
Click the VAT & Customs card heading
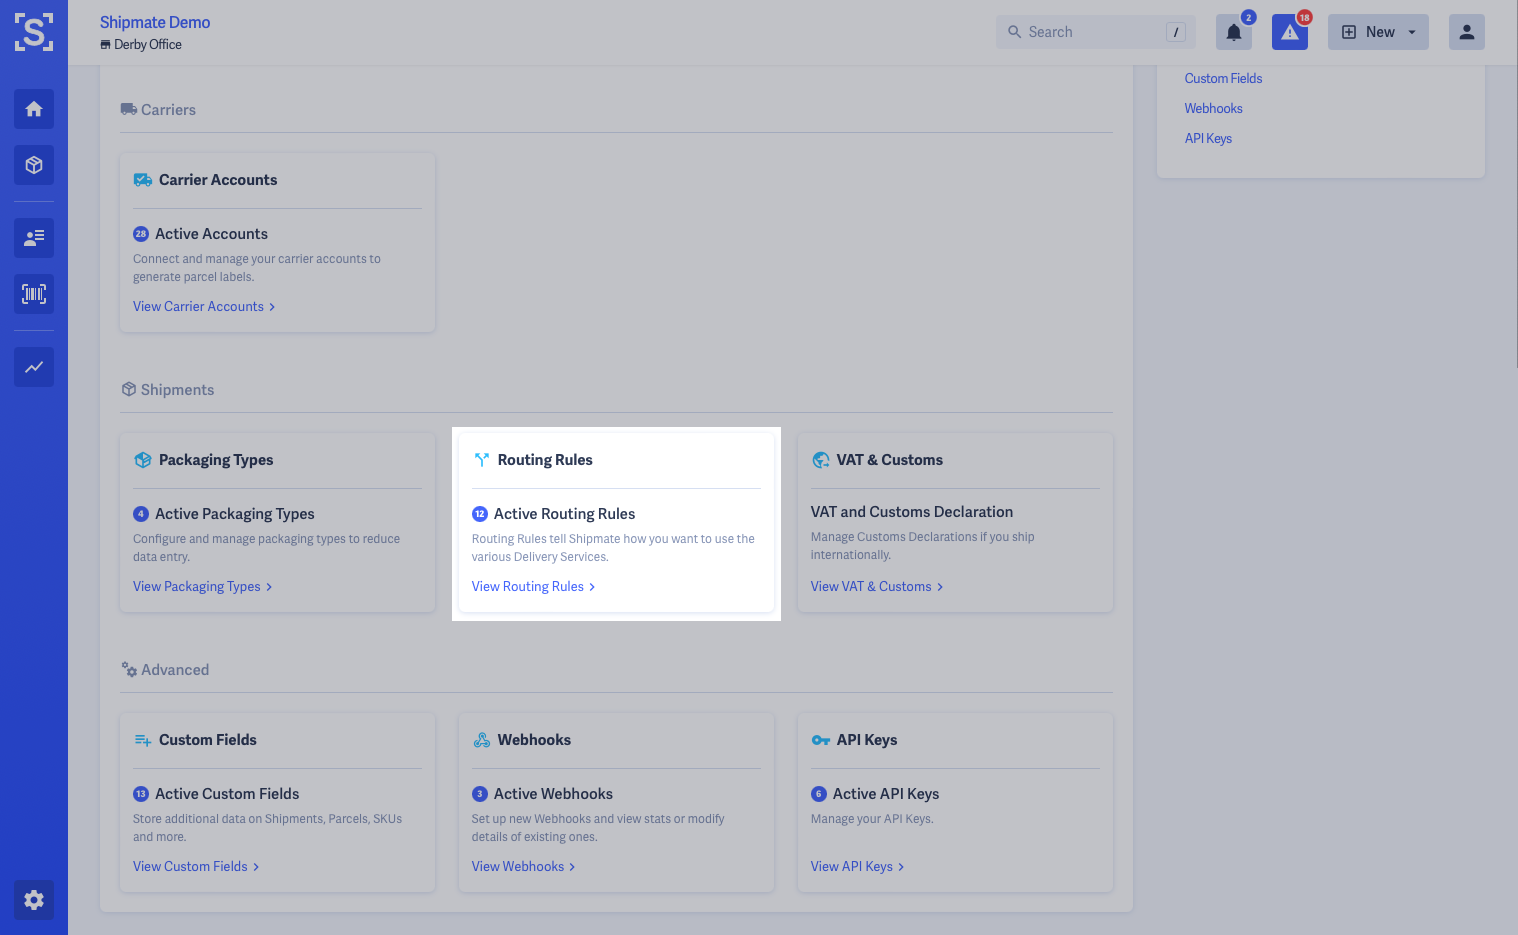coord(890,460)
